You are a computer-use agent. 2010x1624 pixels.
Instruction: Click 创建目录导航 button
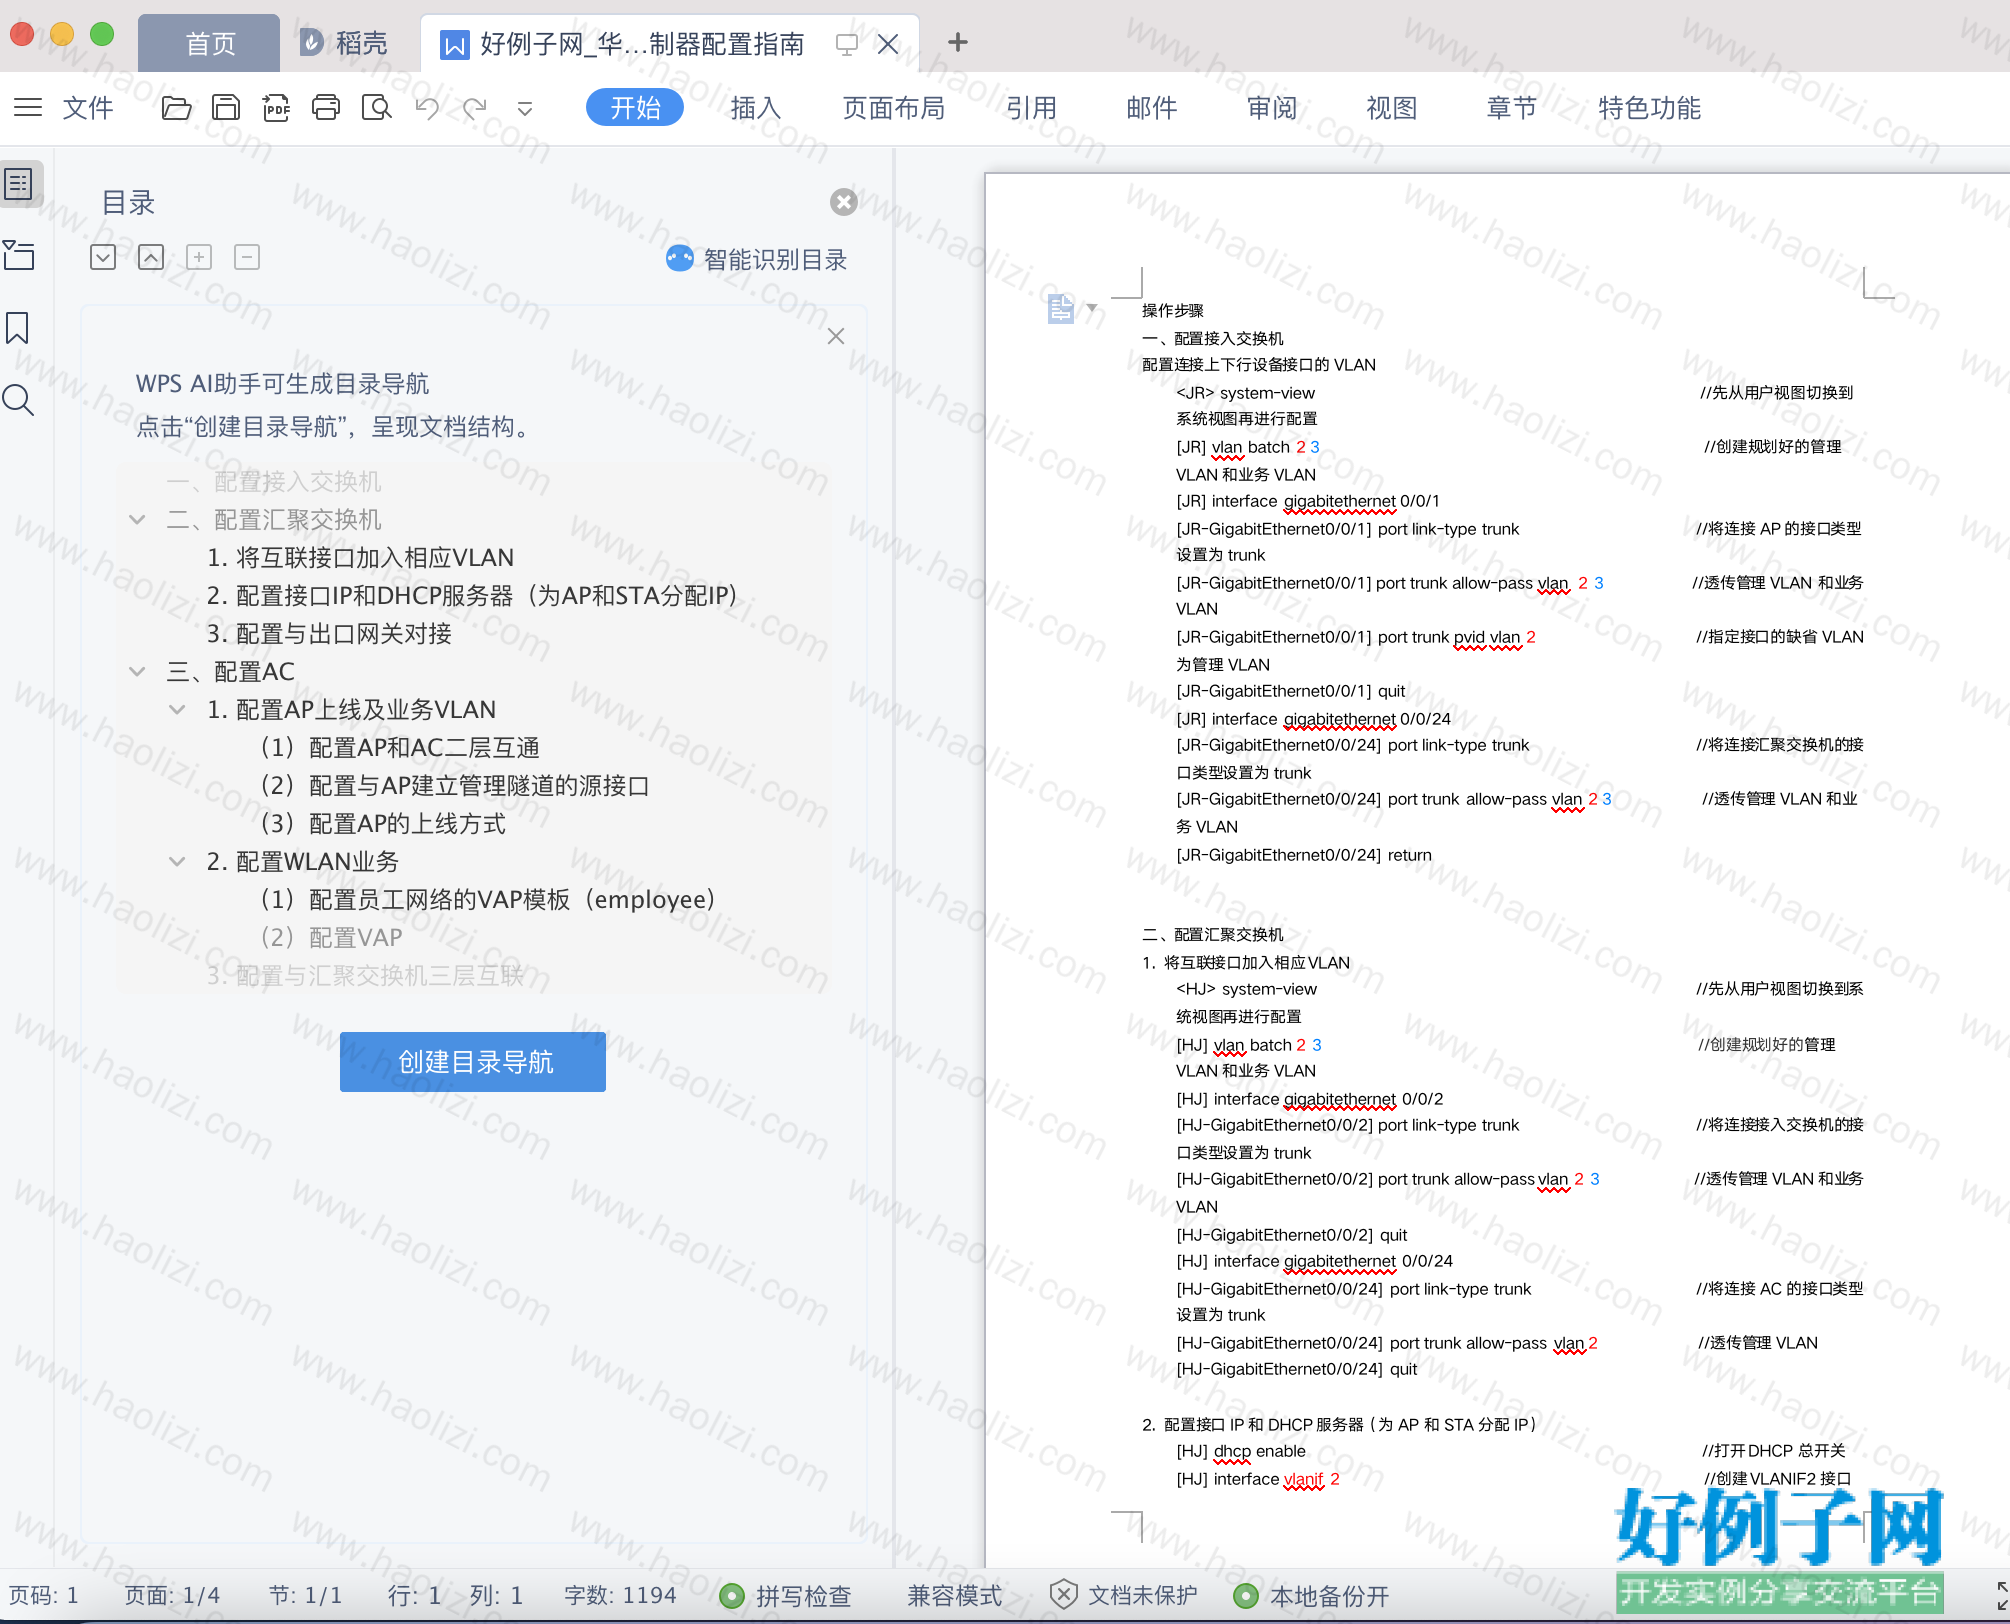click(473, 1062)
